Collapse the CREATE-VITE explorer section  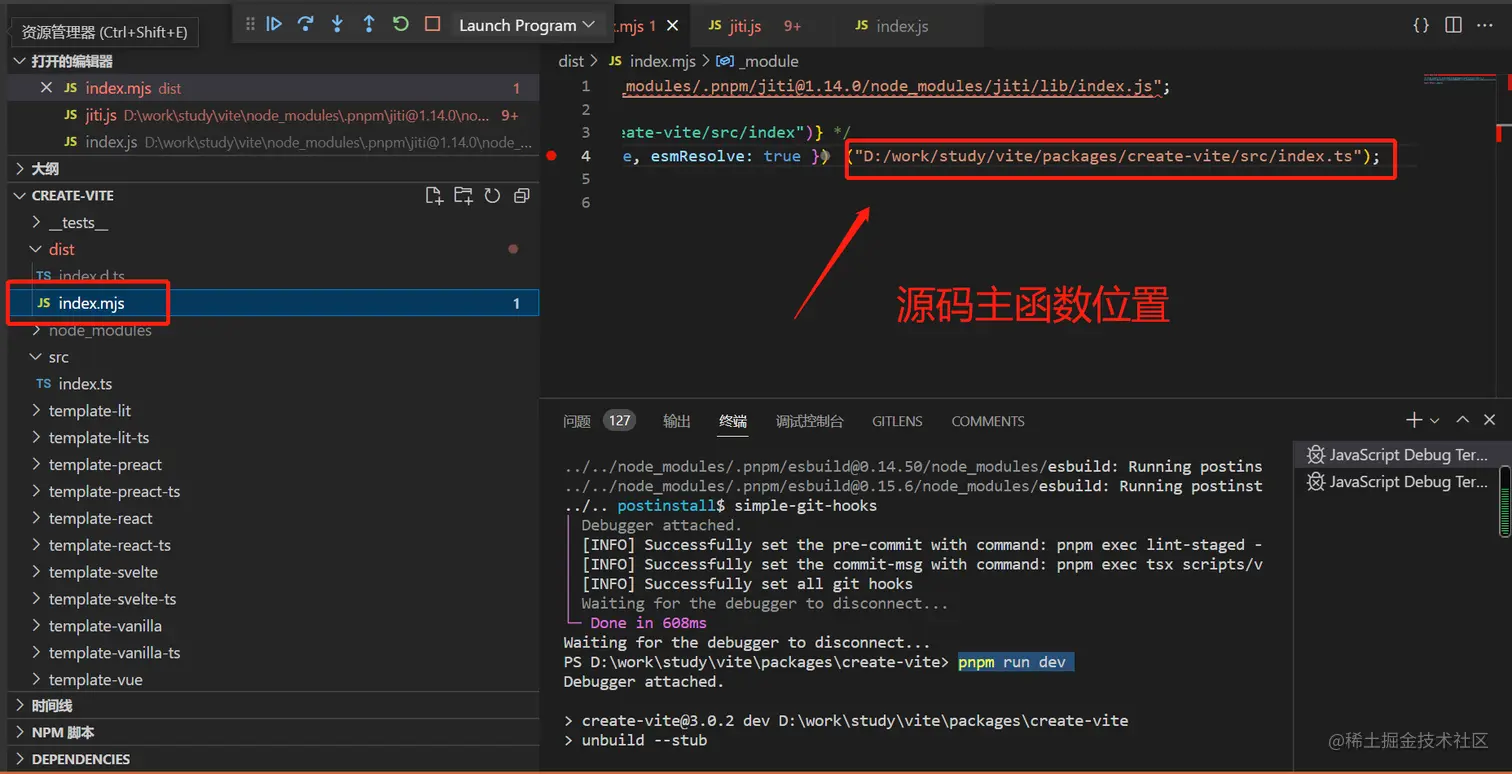click(x=72, y=195)
